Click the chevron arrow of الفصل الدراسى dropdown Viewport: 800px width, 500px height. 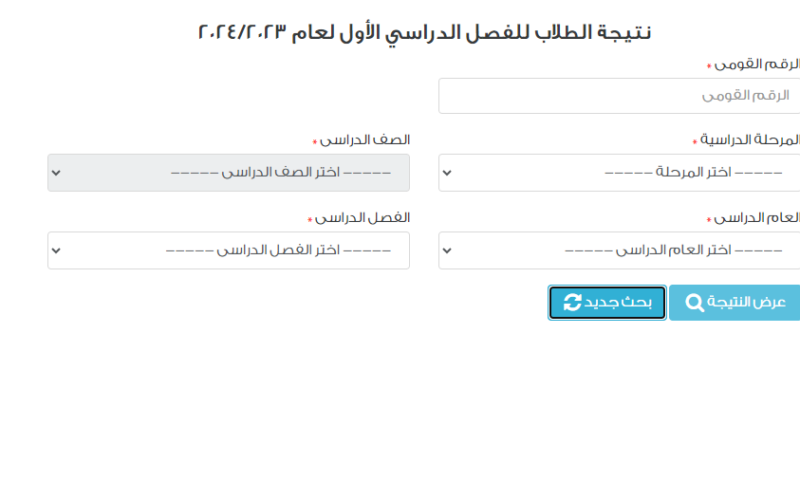point(56,251)
